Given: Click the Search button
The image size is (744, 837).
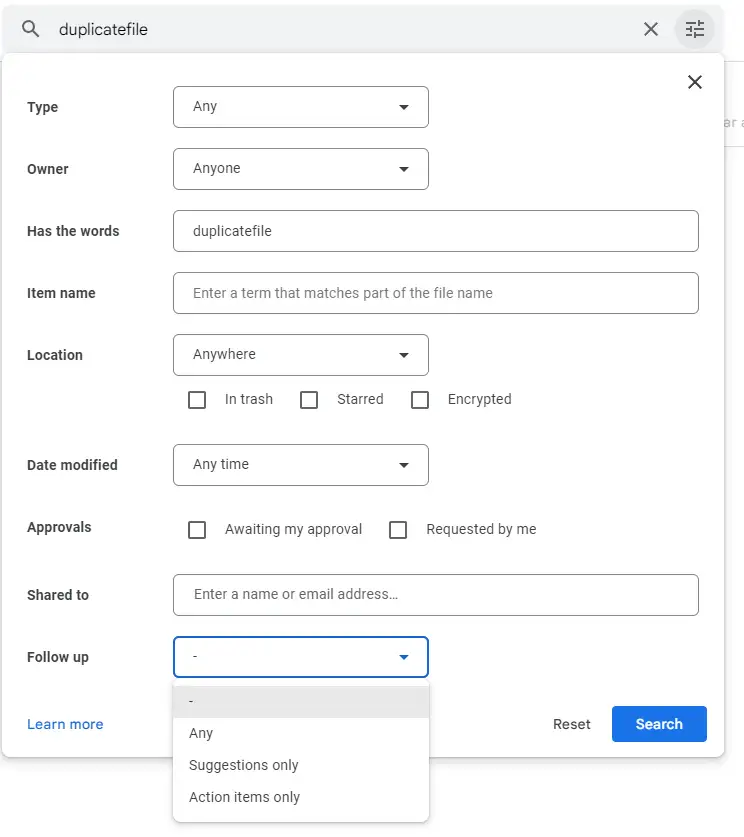Looking at the screenshot, I should (659, 724).
